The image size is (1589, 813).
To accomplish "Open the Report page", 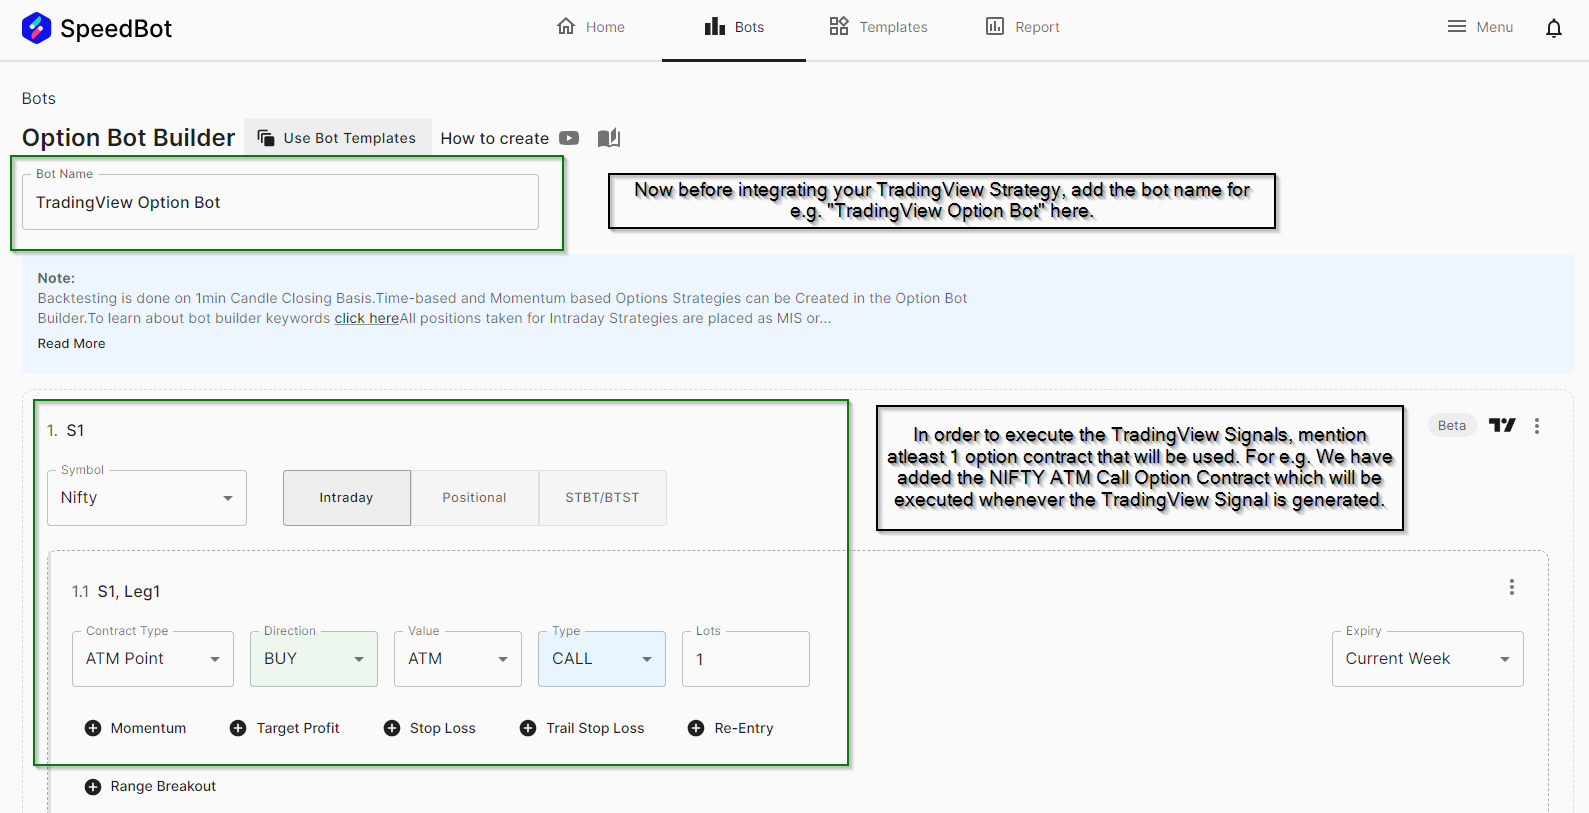I will [x=1022, y=27].
